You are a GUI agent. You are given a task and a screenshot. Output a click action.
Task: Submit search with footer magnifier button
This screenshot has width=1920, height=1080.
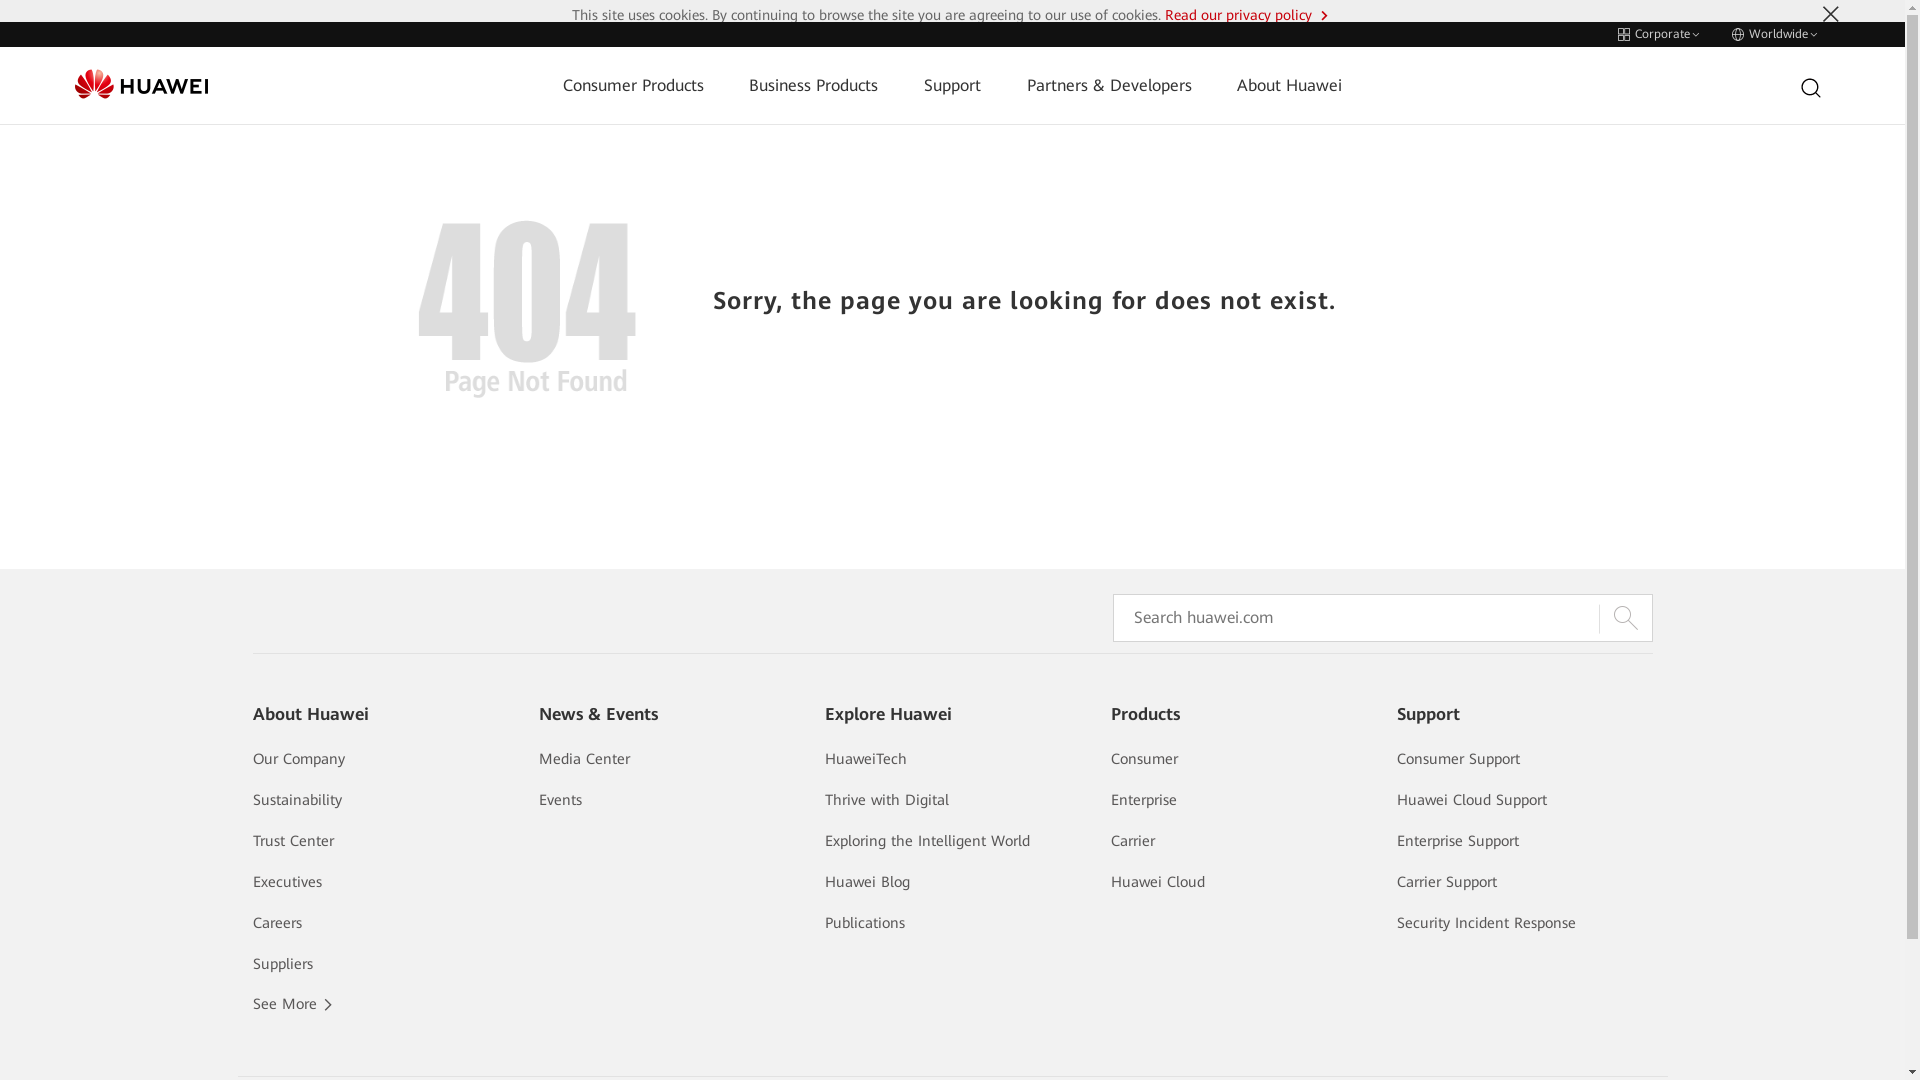click(x=1625, y=618)
